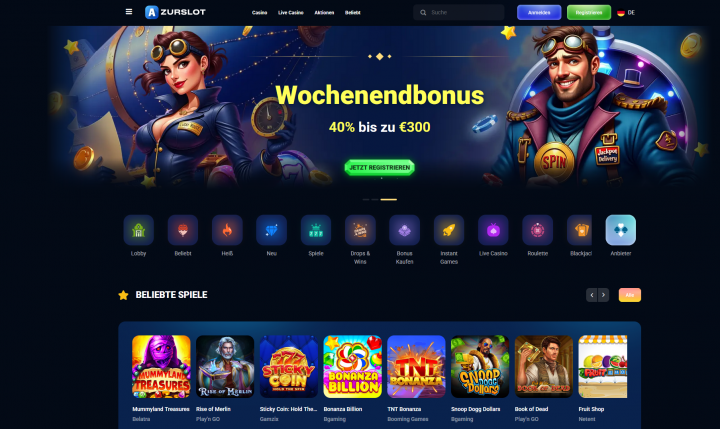Click the Jetzt Registrieren banner button
Viewport: 720px width, 429px height.
(380, 168)
